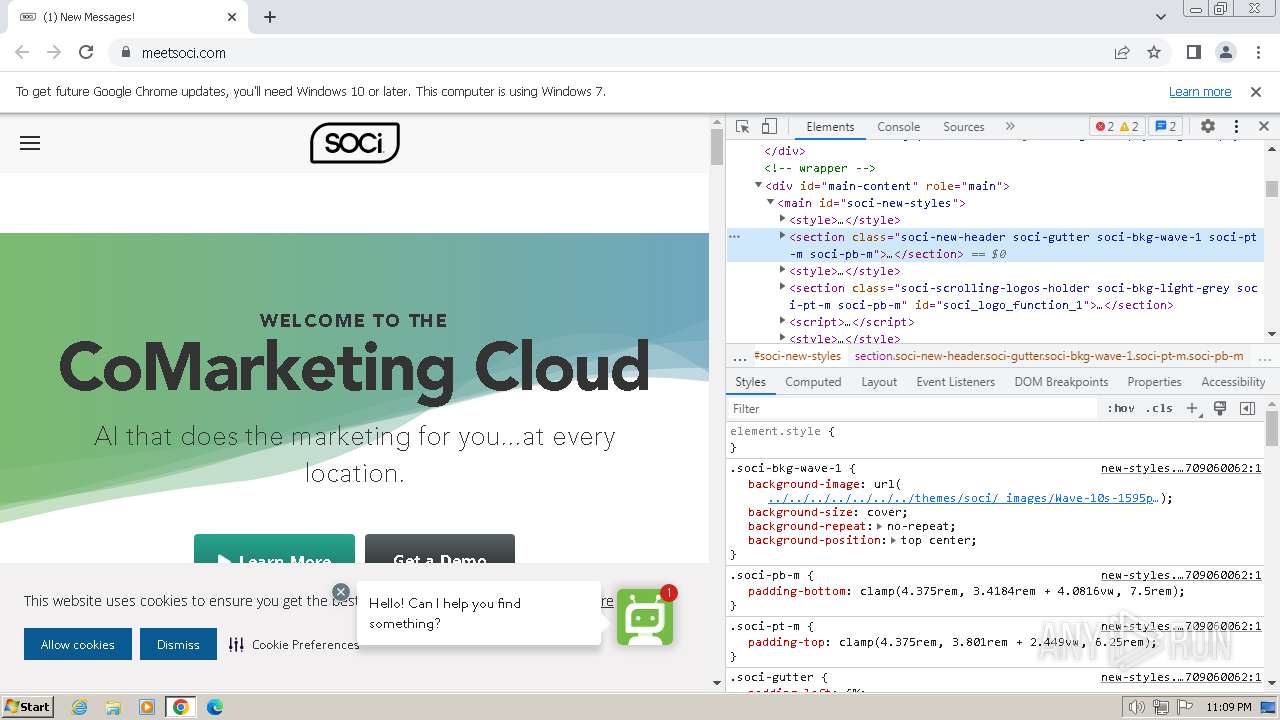Image resolution: width=1280 pixels, height=720 pixels.
Task: Open DevTools settings gear
Action: (x=1208, y=127)
